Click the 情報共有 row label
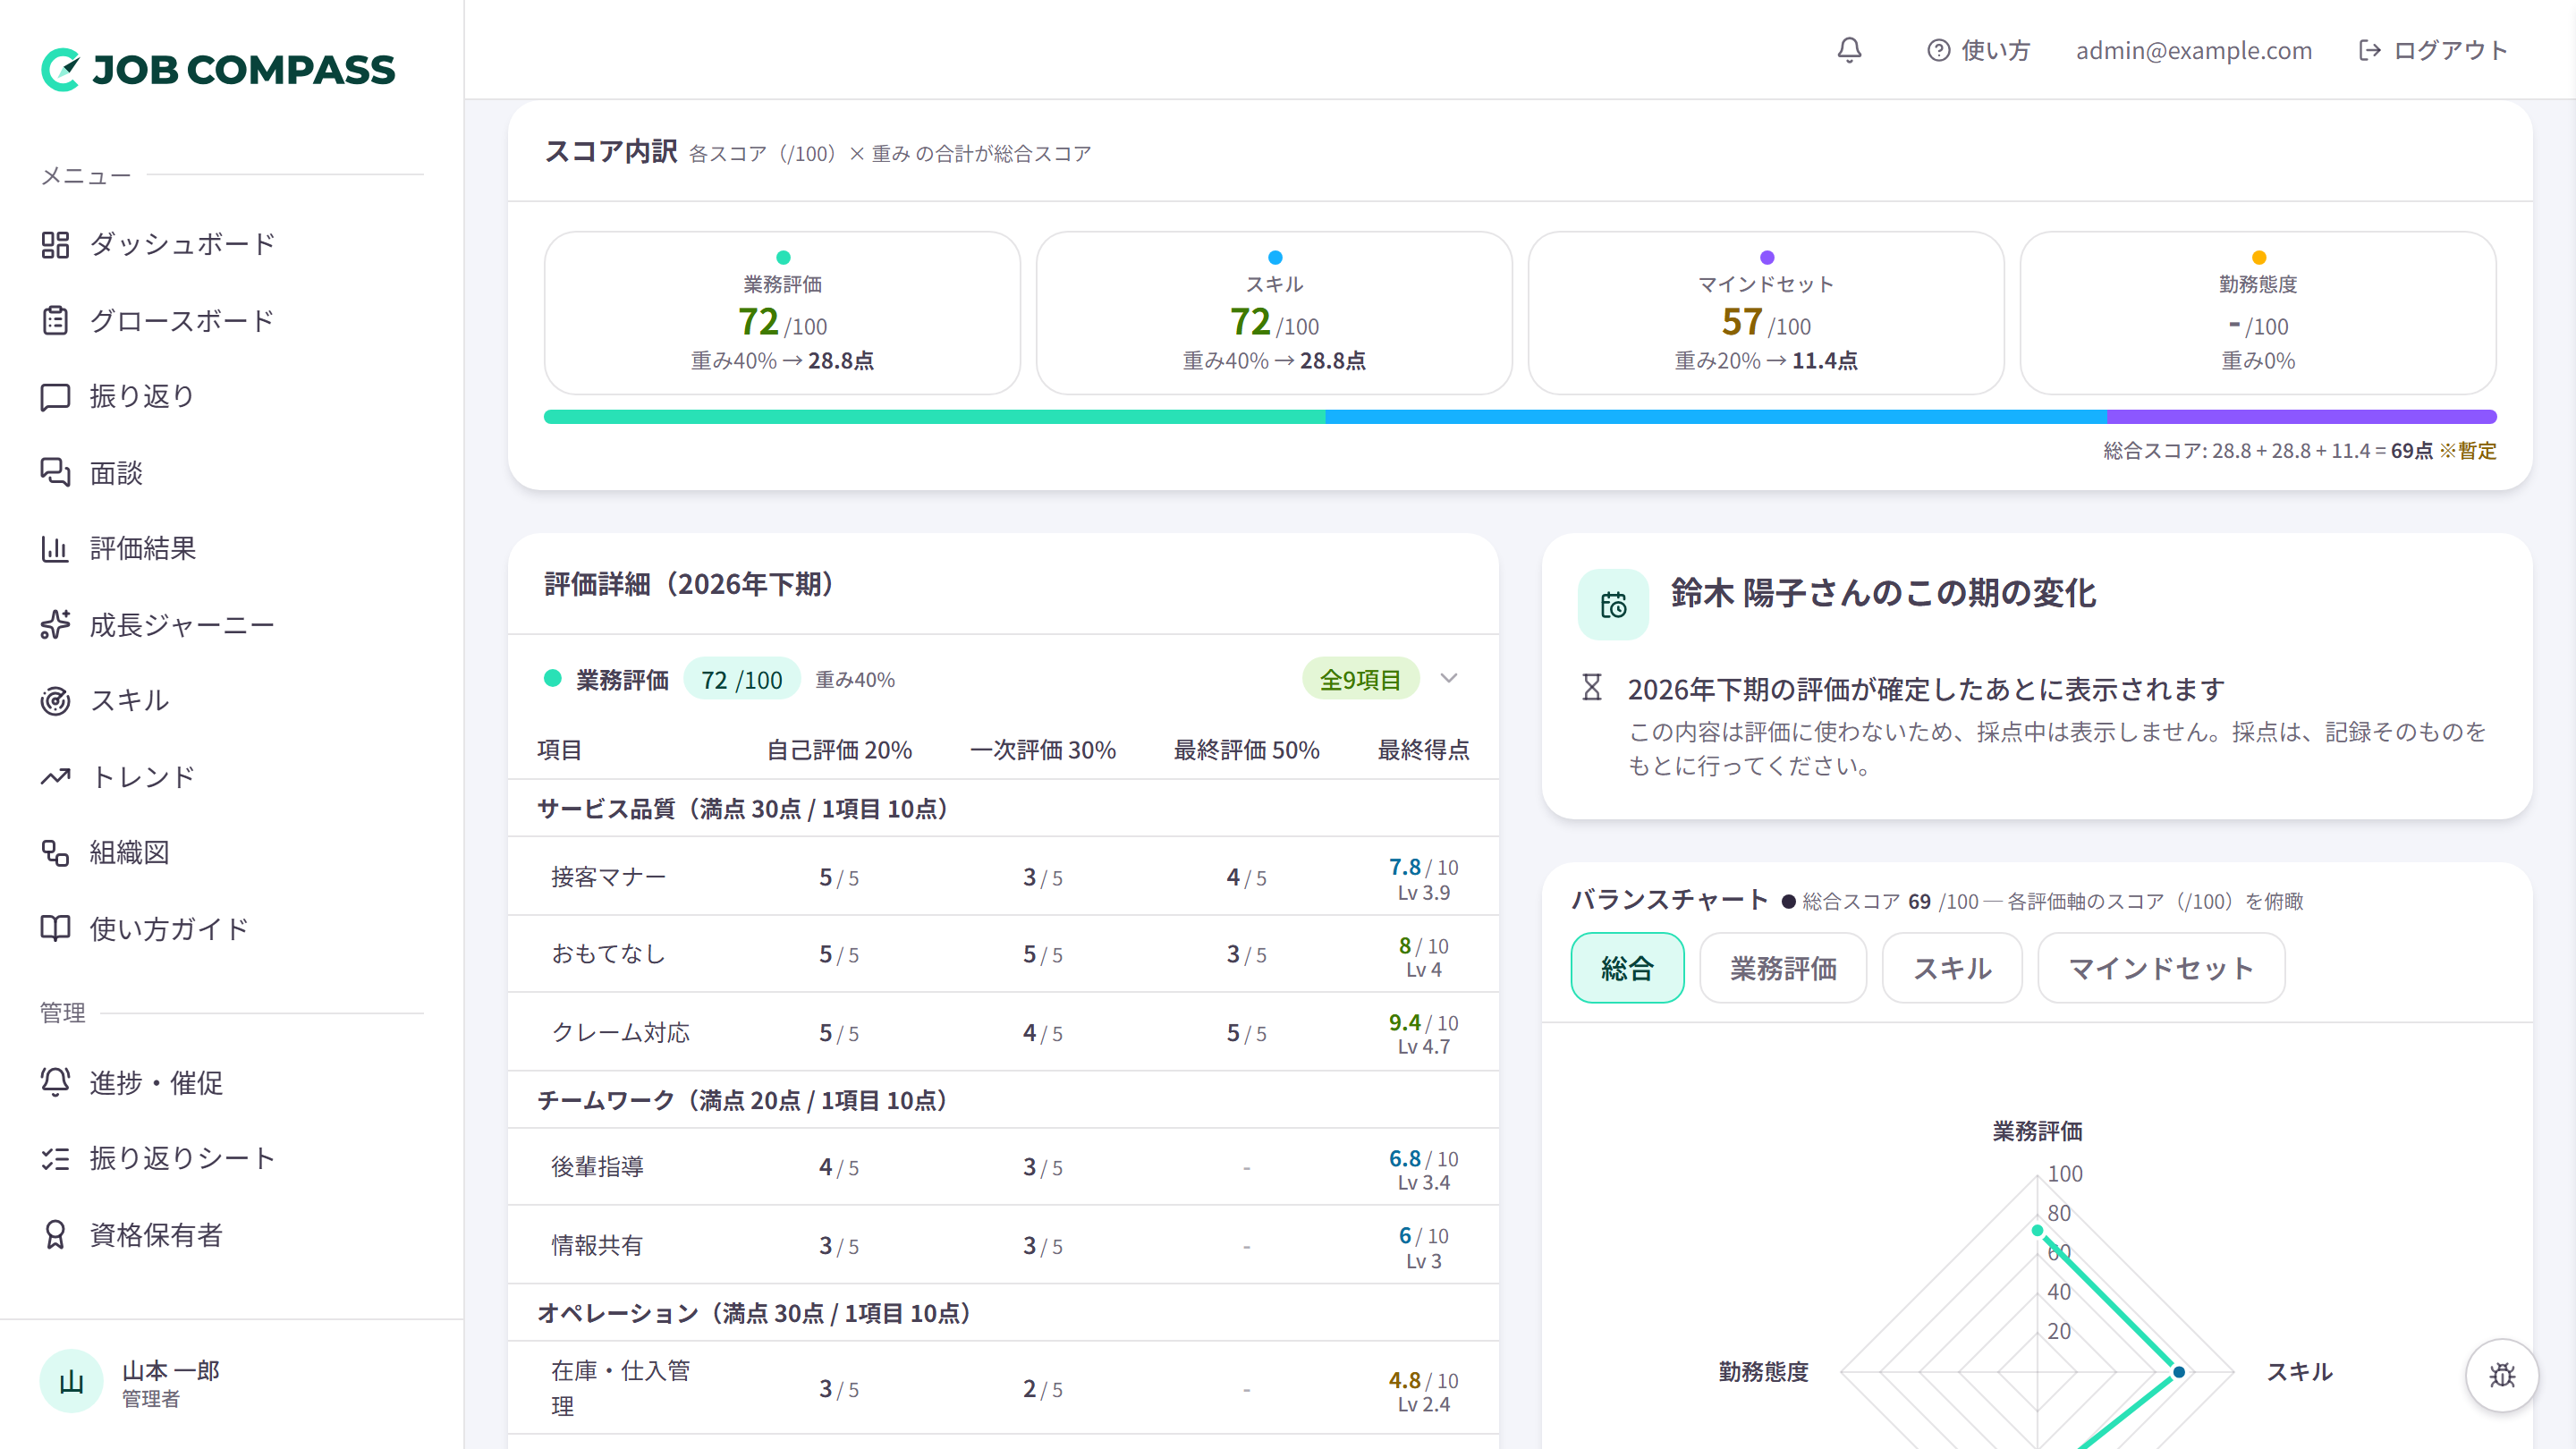This screenshot has height=1449, width=2576. (597, 1245)
